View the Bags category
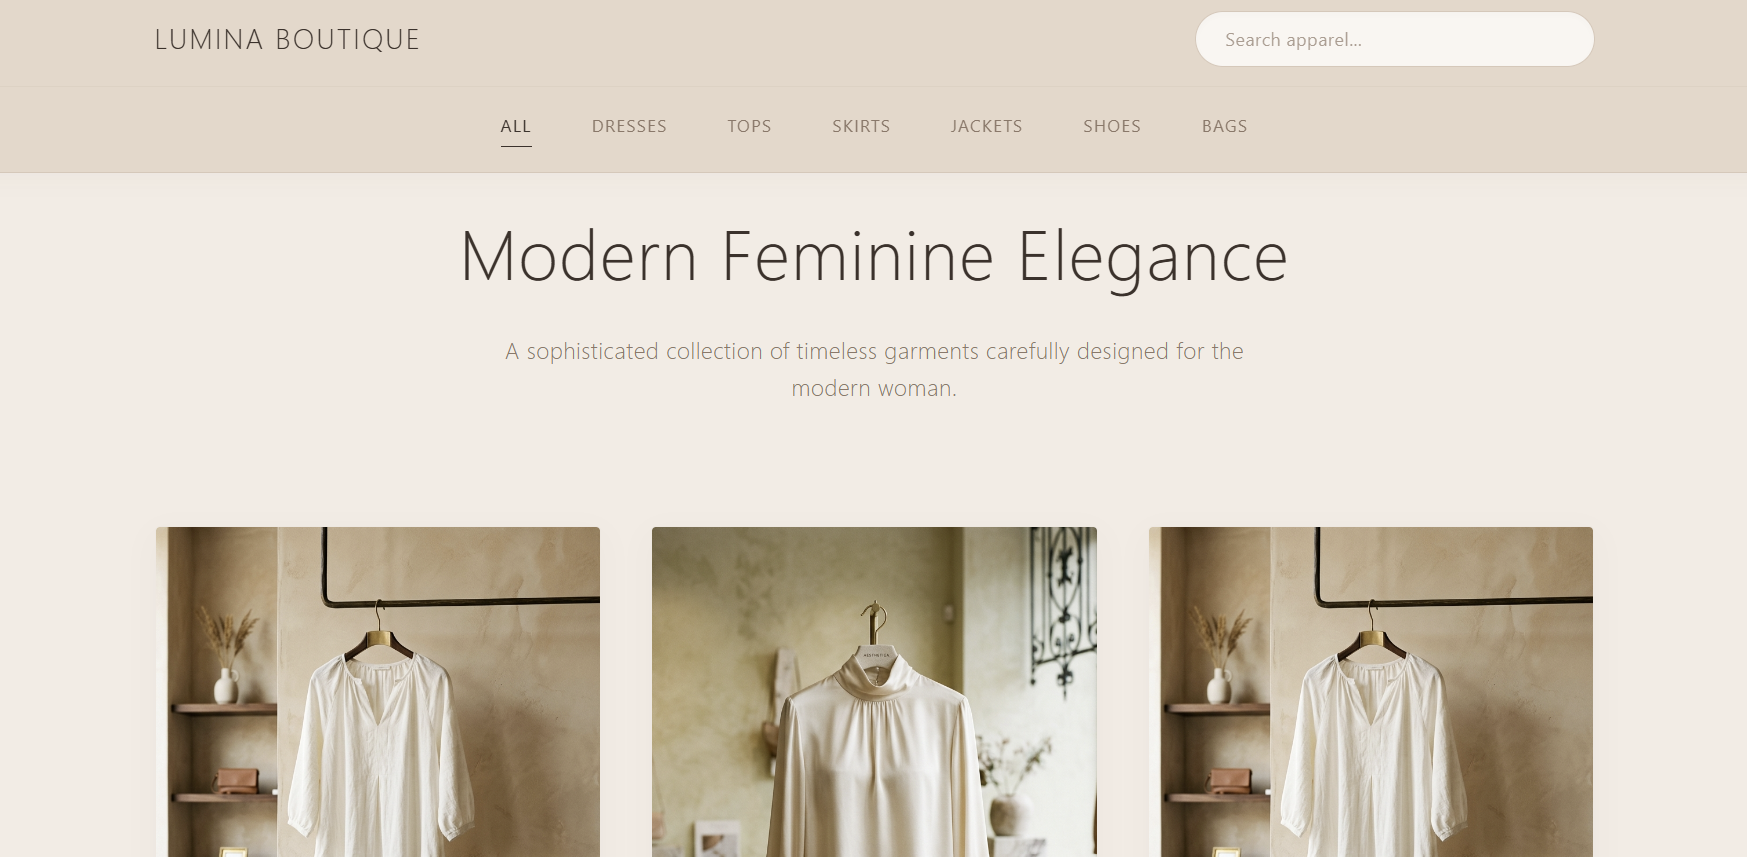The height and width of the screenshot is (857, 1747). coord(1224,126)
